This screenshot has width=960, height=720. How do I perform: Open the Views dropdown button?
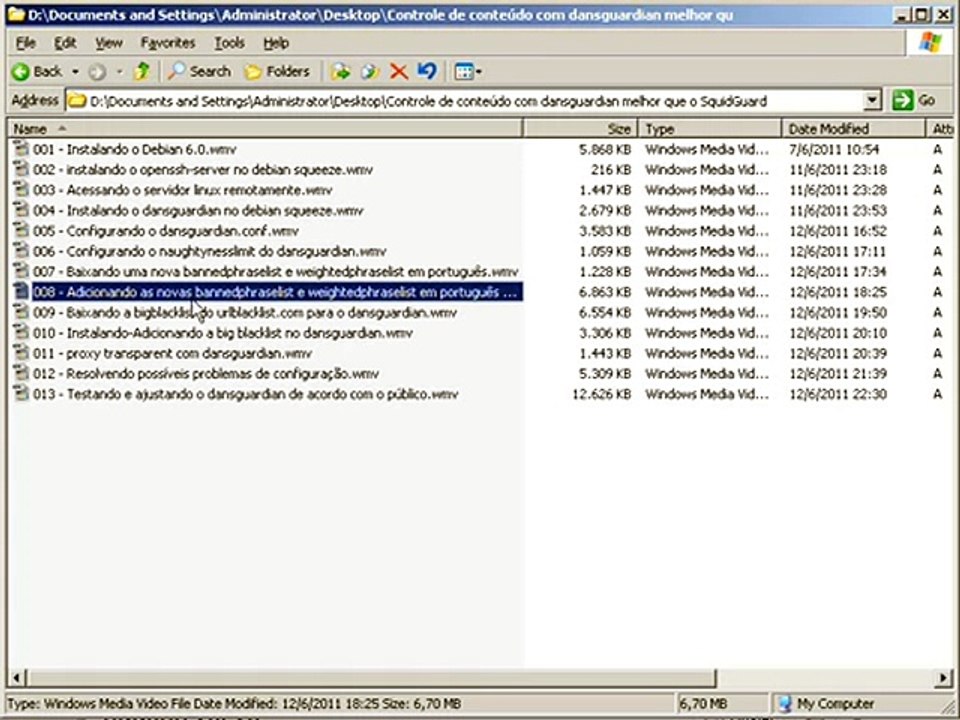[x=468, y=72]
